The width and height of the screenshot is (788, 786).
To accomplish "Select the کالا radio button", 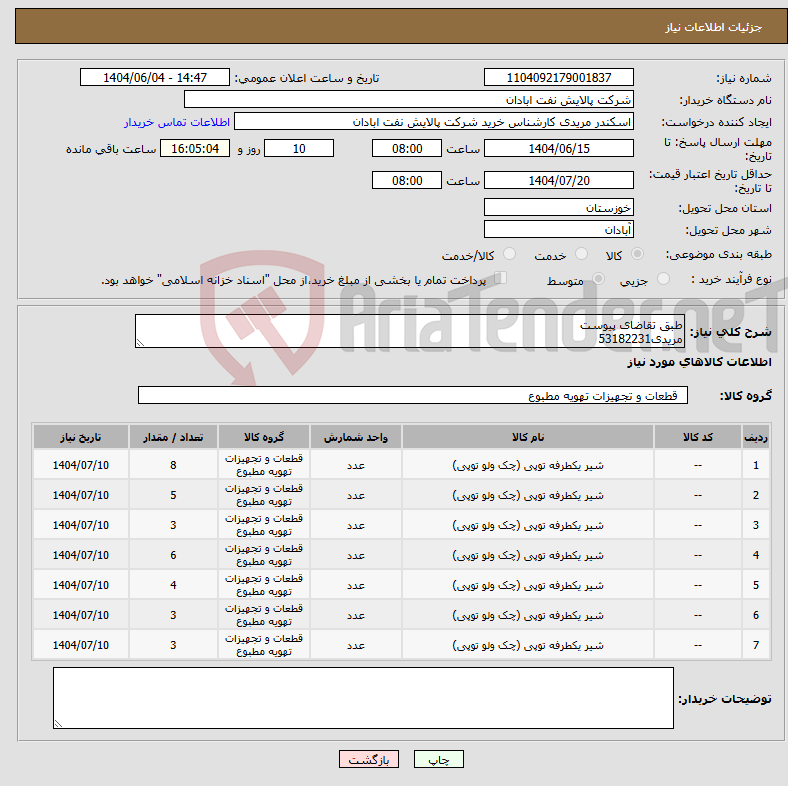I will click(x=637, y=254).
